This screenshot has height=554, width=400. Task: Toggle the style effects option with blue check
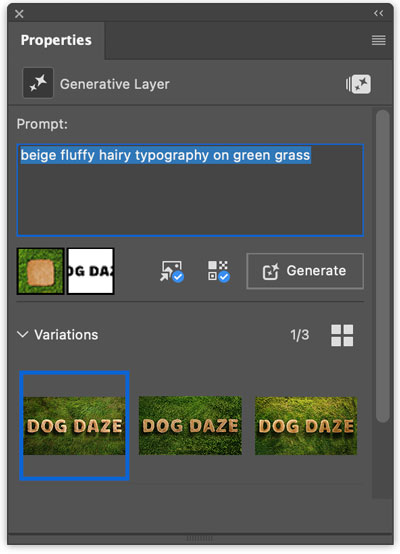click(x=218, y=271)
